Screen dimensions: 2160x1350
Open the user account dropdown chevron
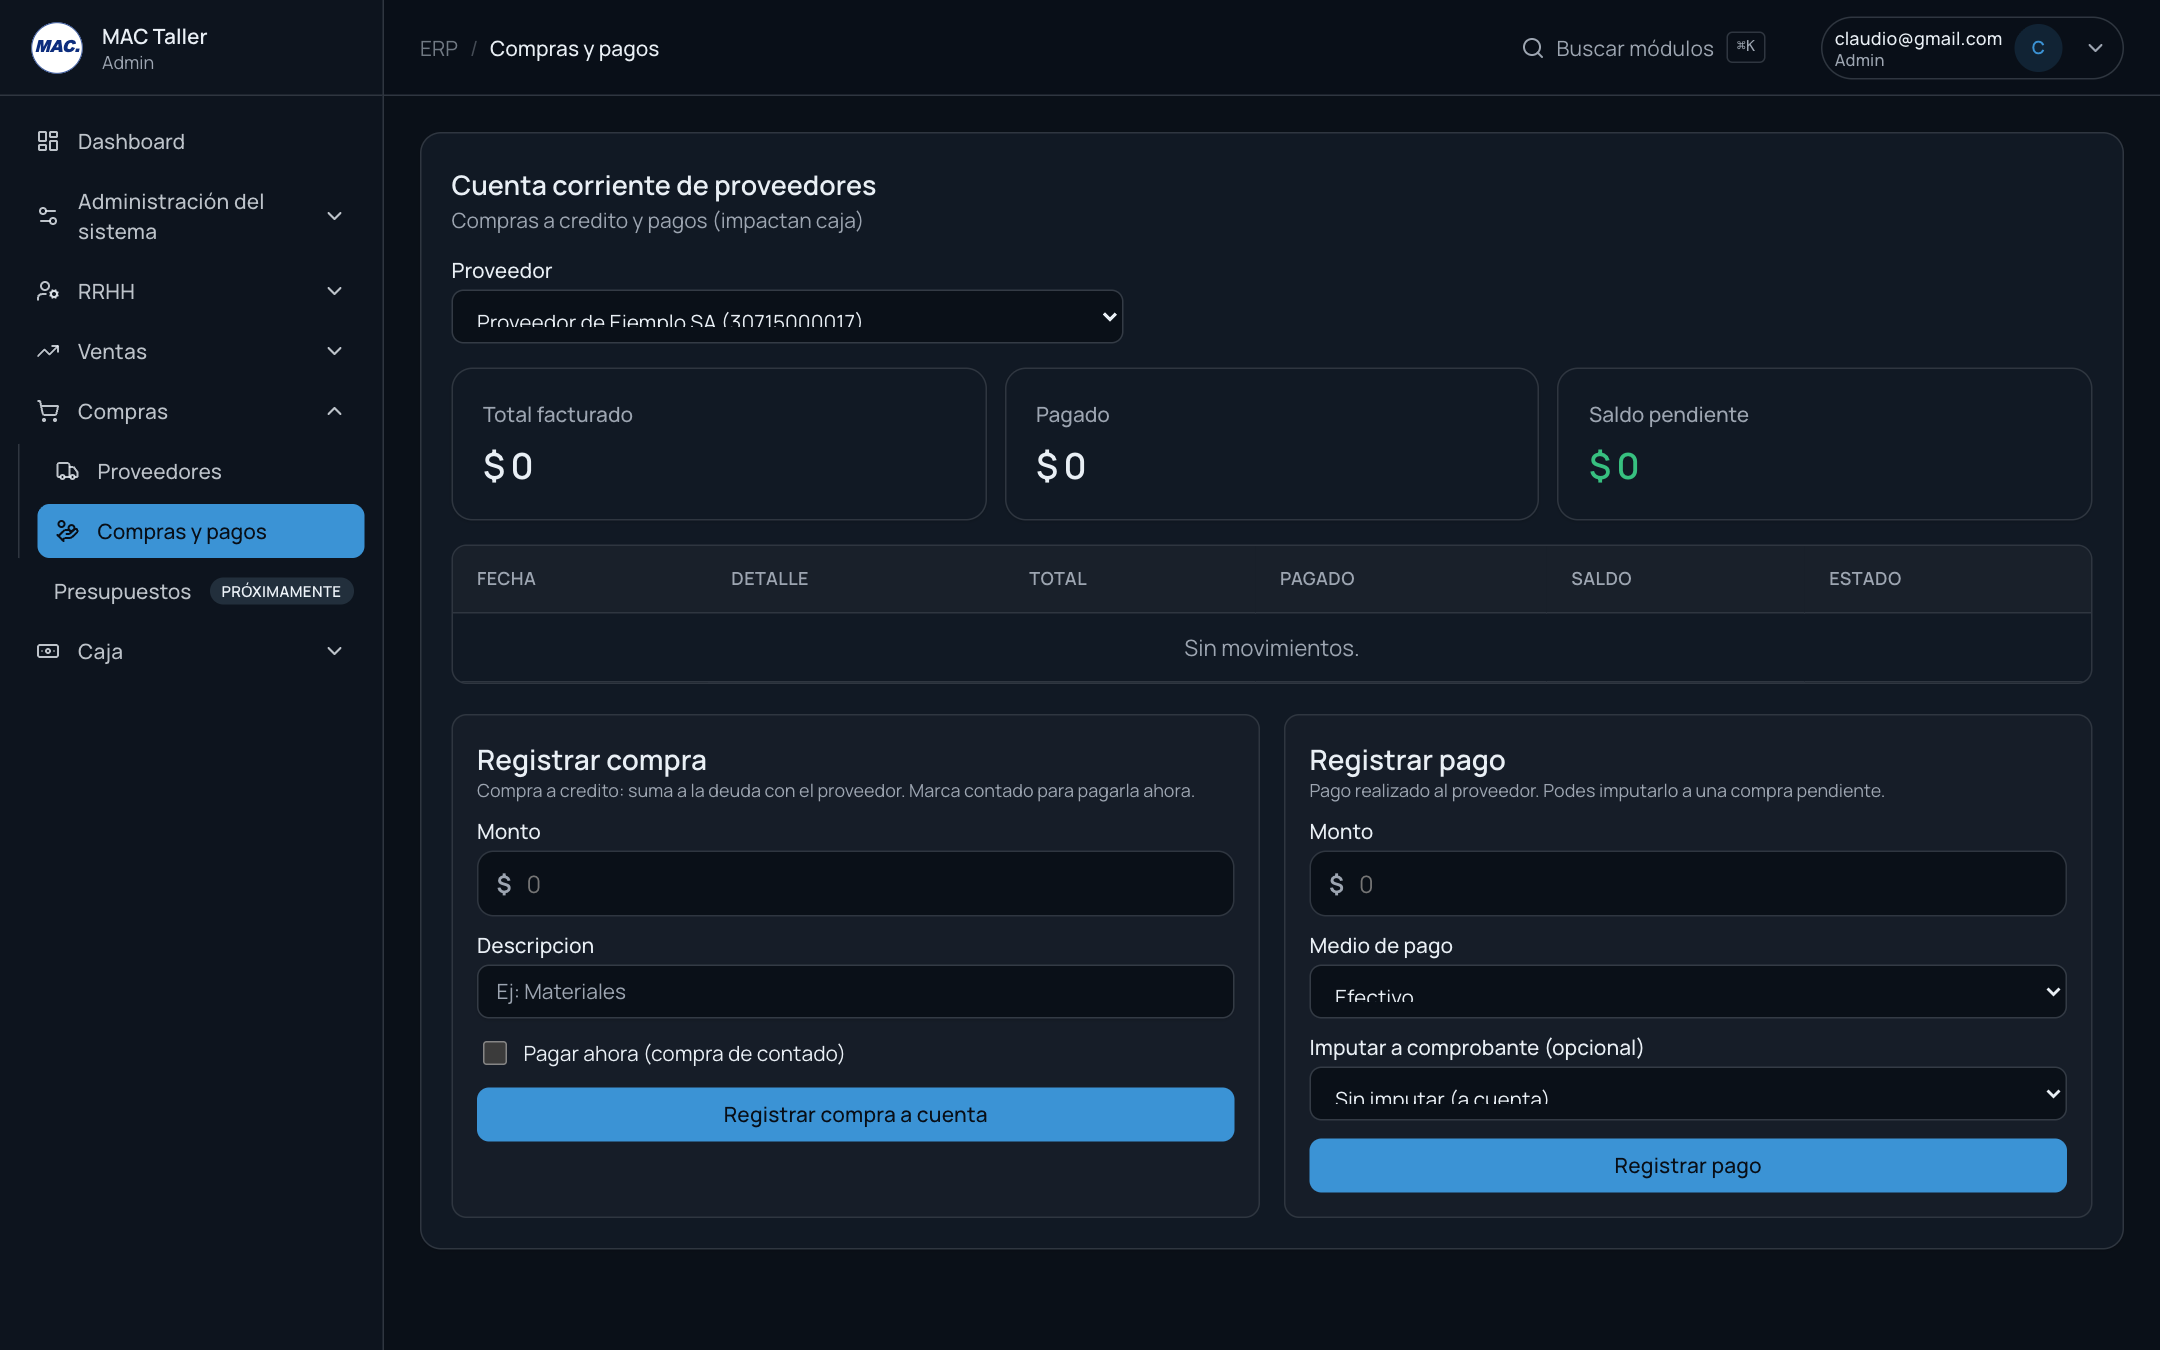(x=2095, y=48)
